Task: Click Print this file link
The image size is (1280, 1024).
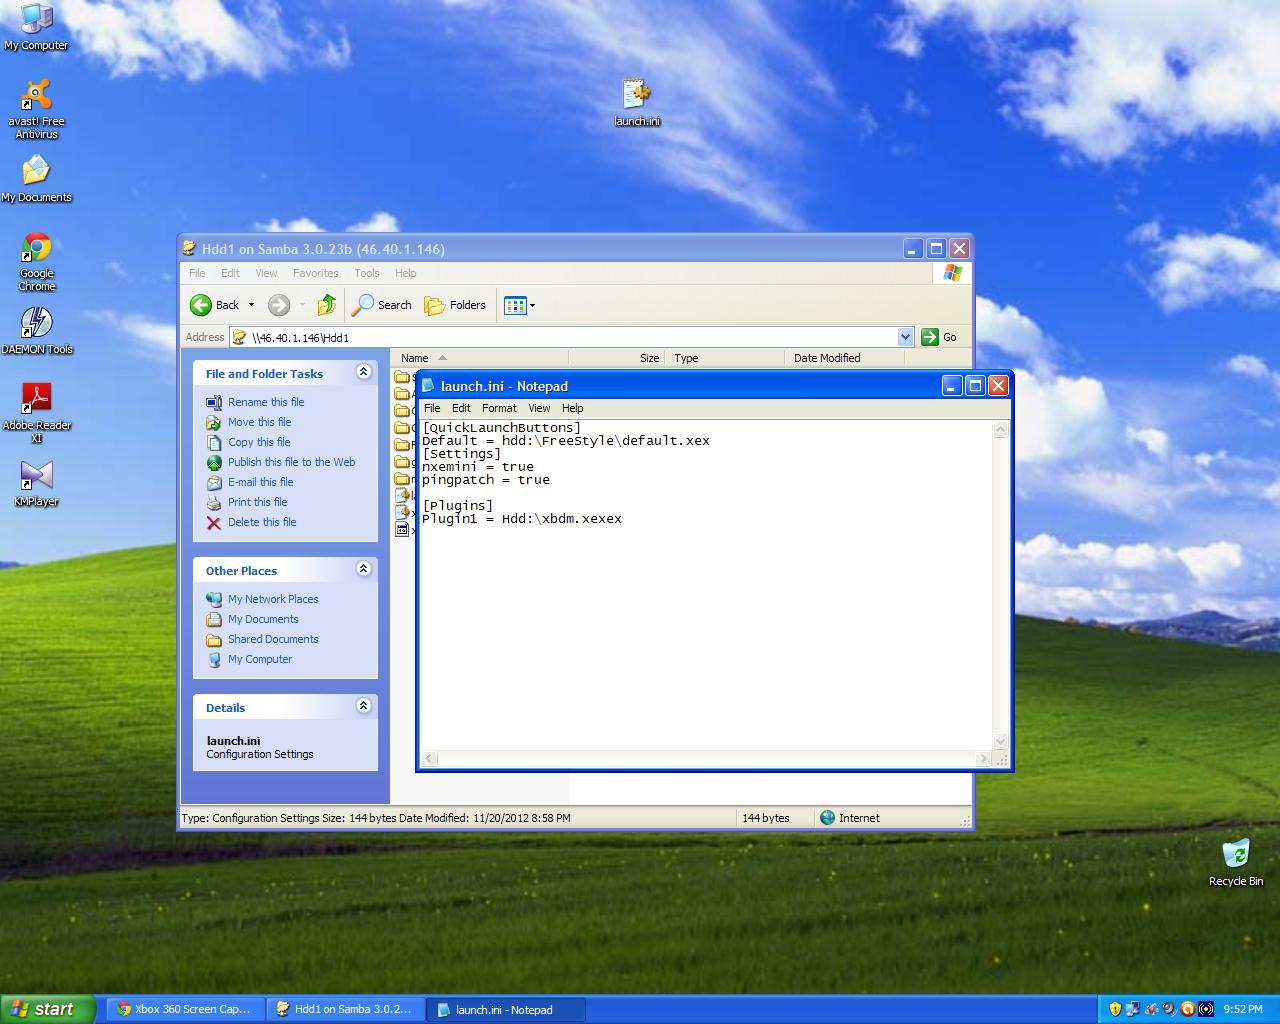Action: 257,502
